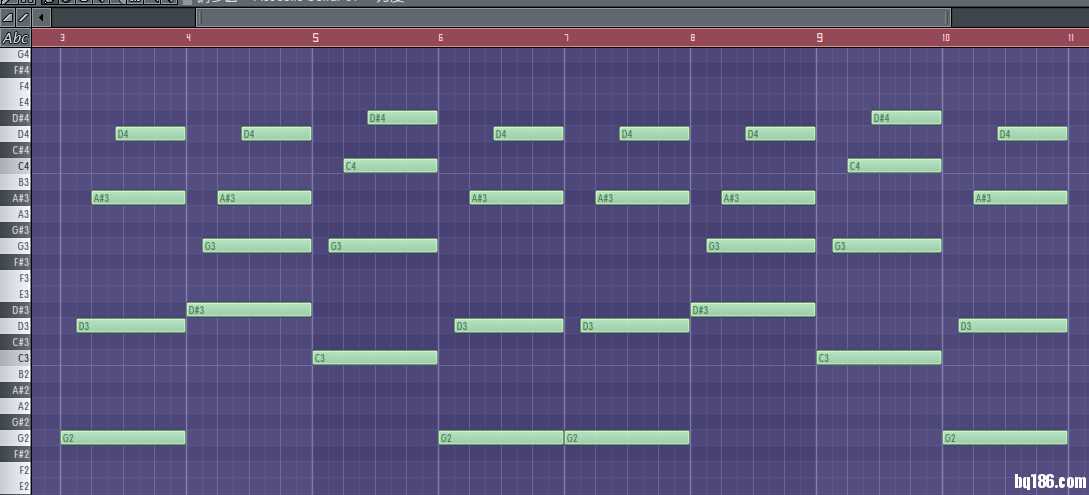This screenshot has width=1089, height=495.
Task: Toggle the portamento diagonal line icon
Action: click(22, 17)
